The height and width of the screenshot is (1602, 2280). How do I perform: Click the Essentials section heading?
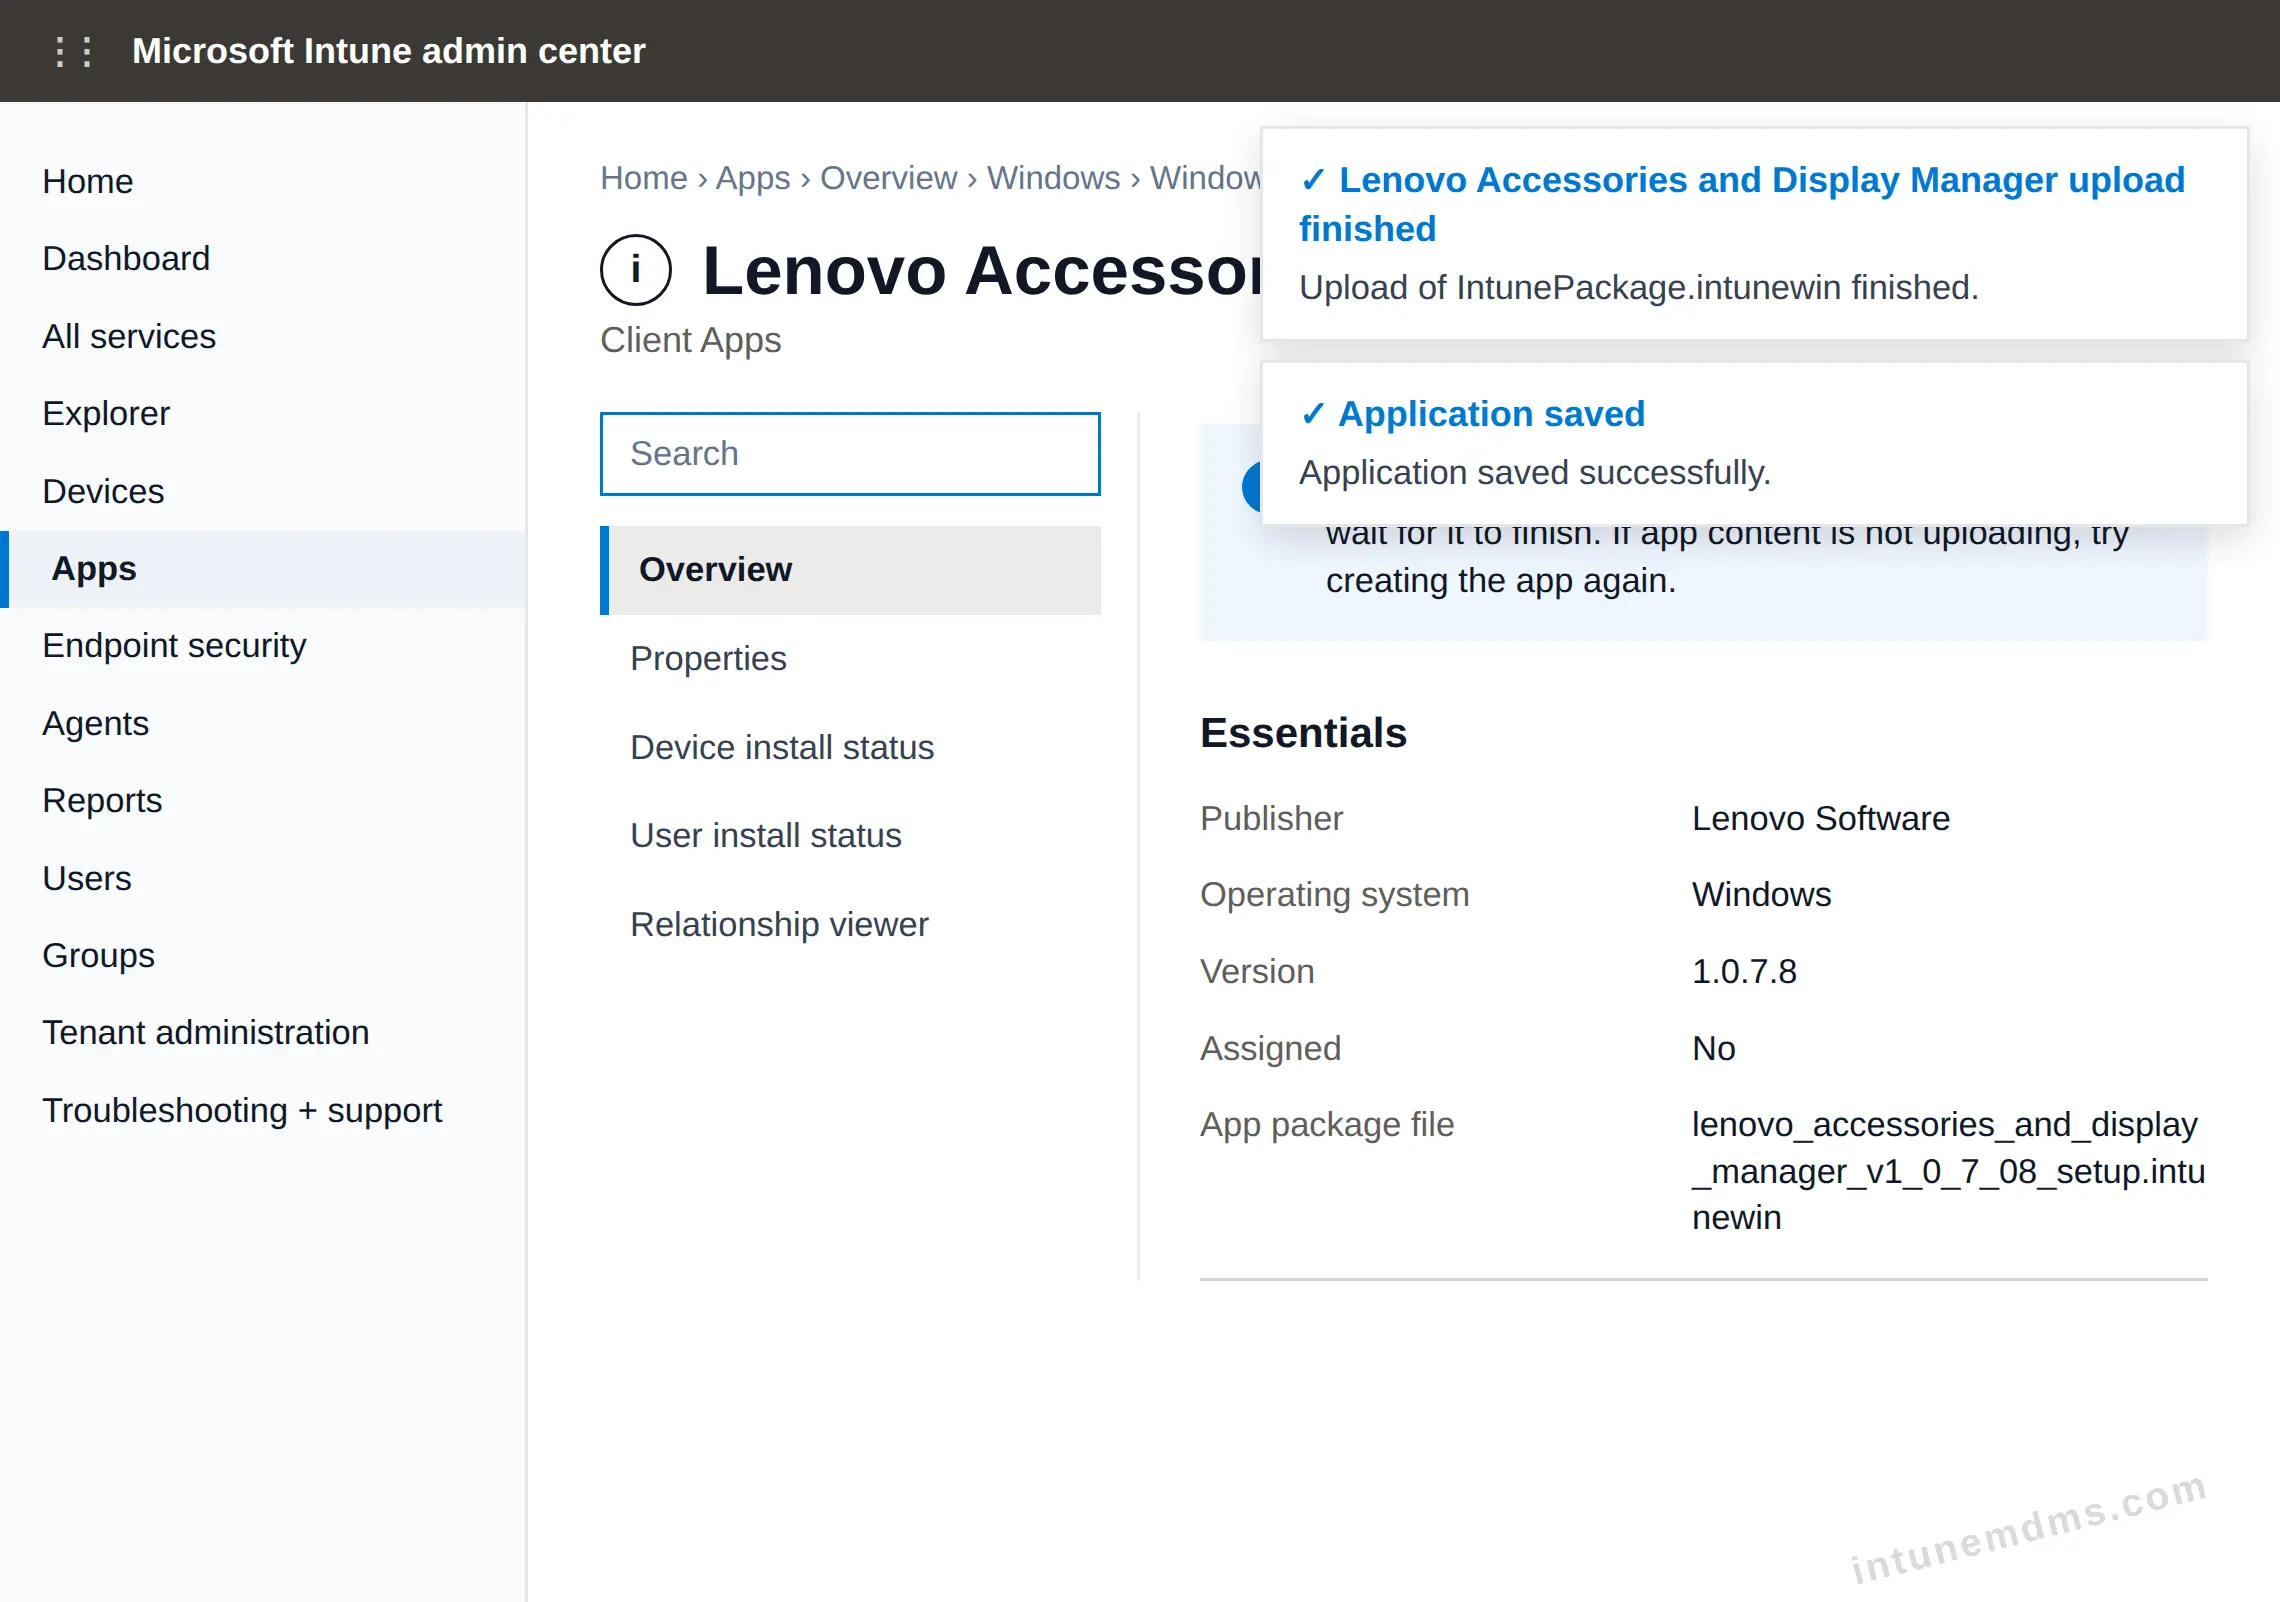[x=1304, y=733]
